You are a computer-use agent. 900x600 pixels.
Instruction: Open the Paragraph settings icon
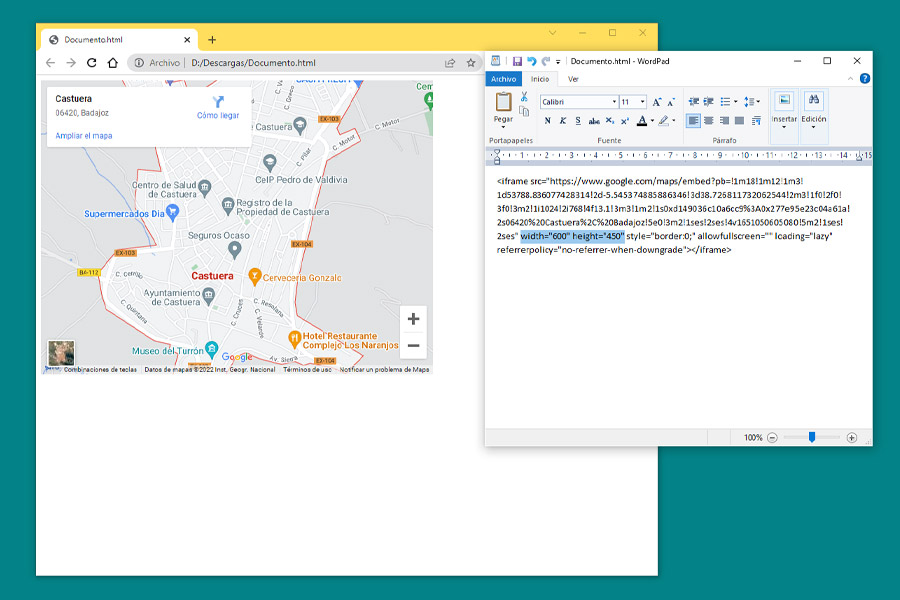pos(756,121)
